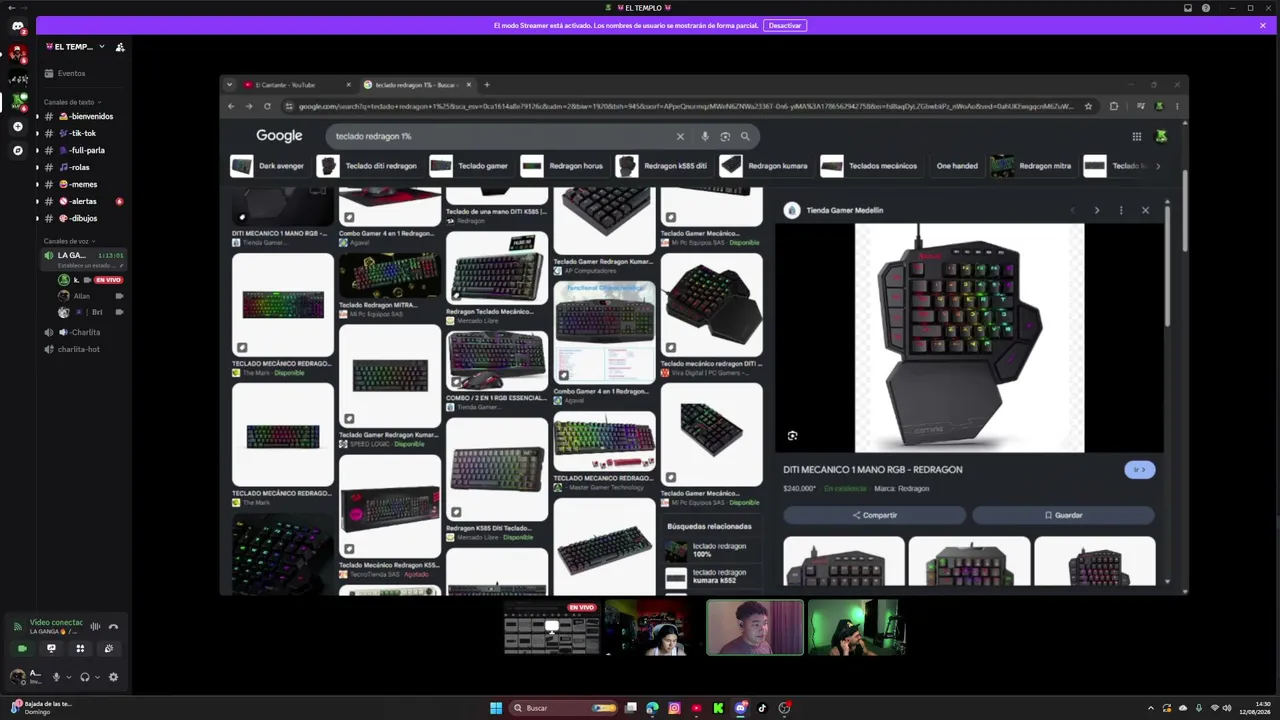The image size is (1280, 720).
Task: Invite people to EL TEMPLO server
Action: [x=120, y=47]
